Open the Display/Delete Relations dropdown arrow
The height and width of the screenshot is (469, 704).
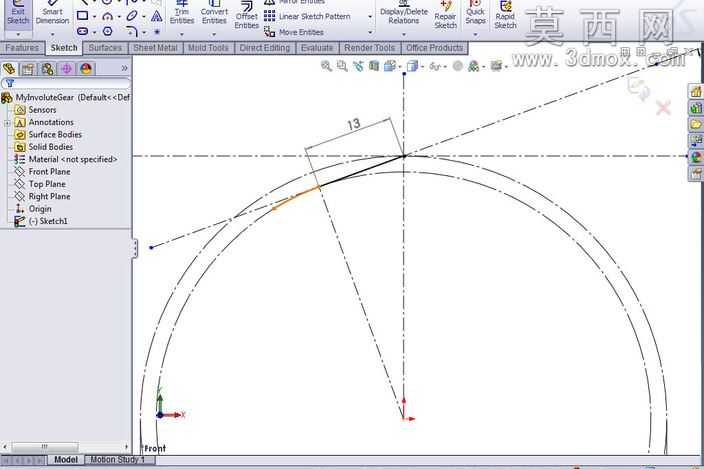pyautogui.click(x=404, y=34)
